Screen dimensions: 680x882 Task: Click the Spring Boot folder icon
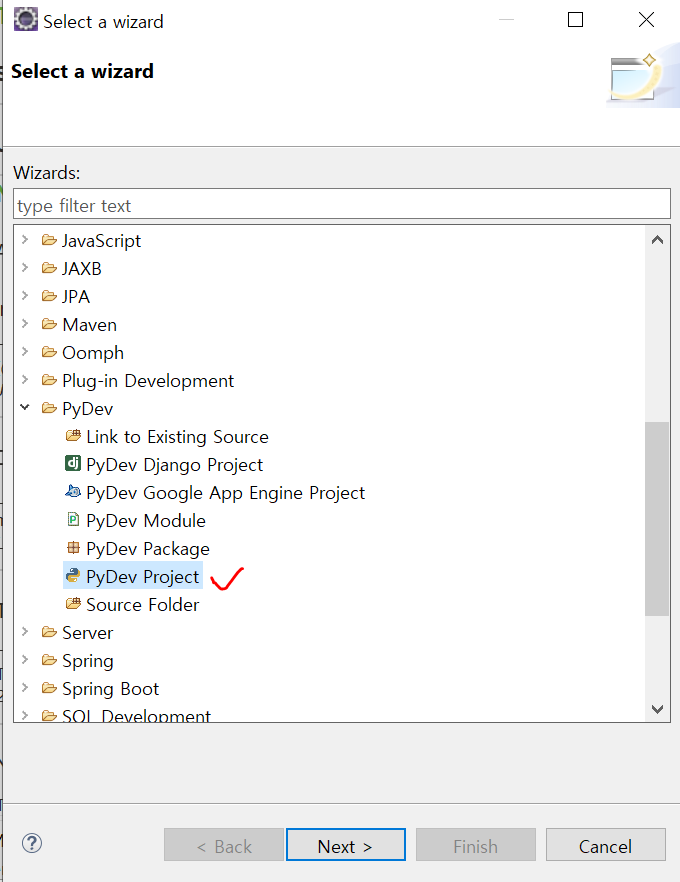pyautogui.click(x=49, y=688)
